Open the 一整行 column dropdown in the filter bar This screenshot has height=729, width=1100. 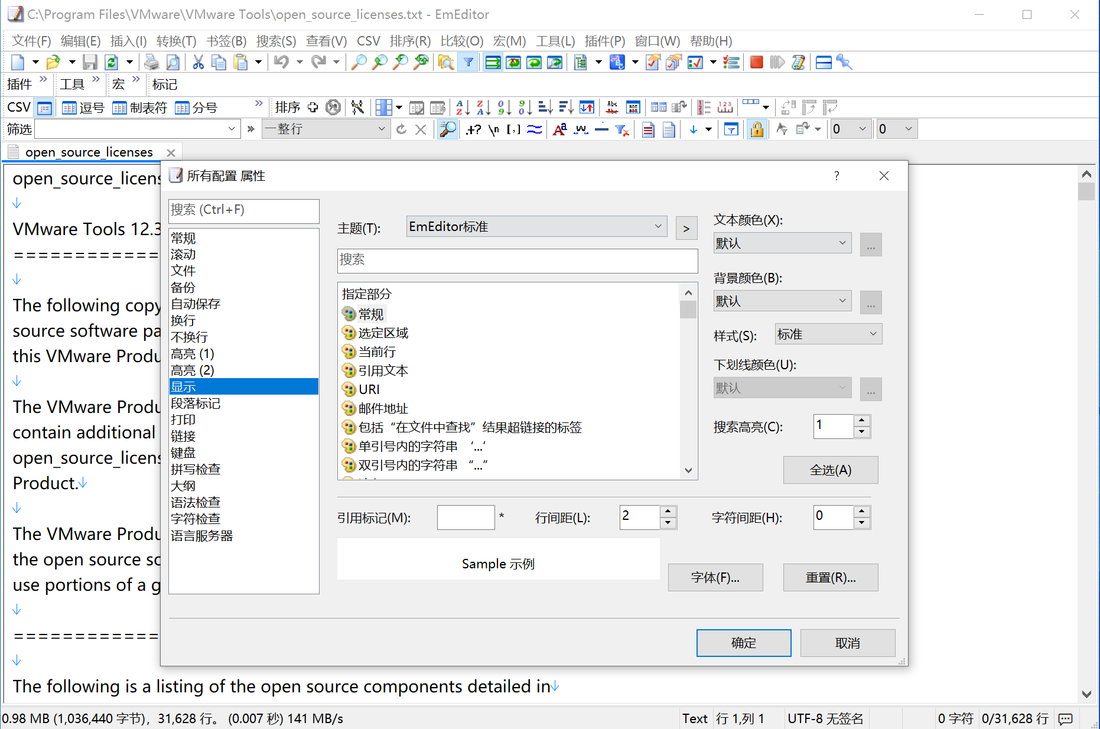[x=326, y=129]
